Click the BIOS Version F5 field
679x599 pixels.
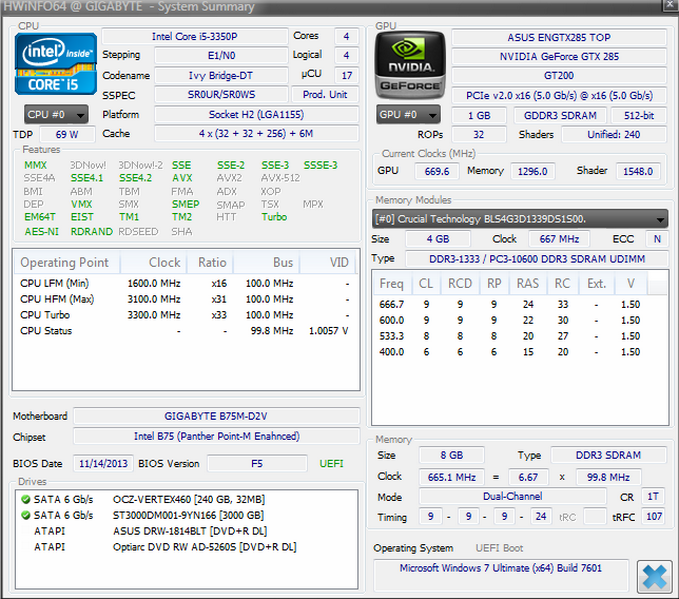257,463
